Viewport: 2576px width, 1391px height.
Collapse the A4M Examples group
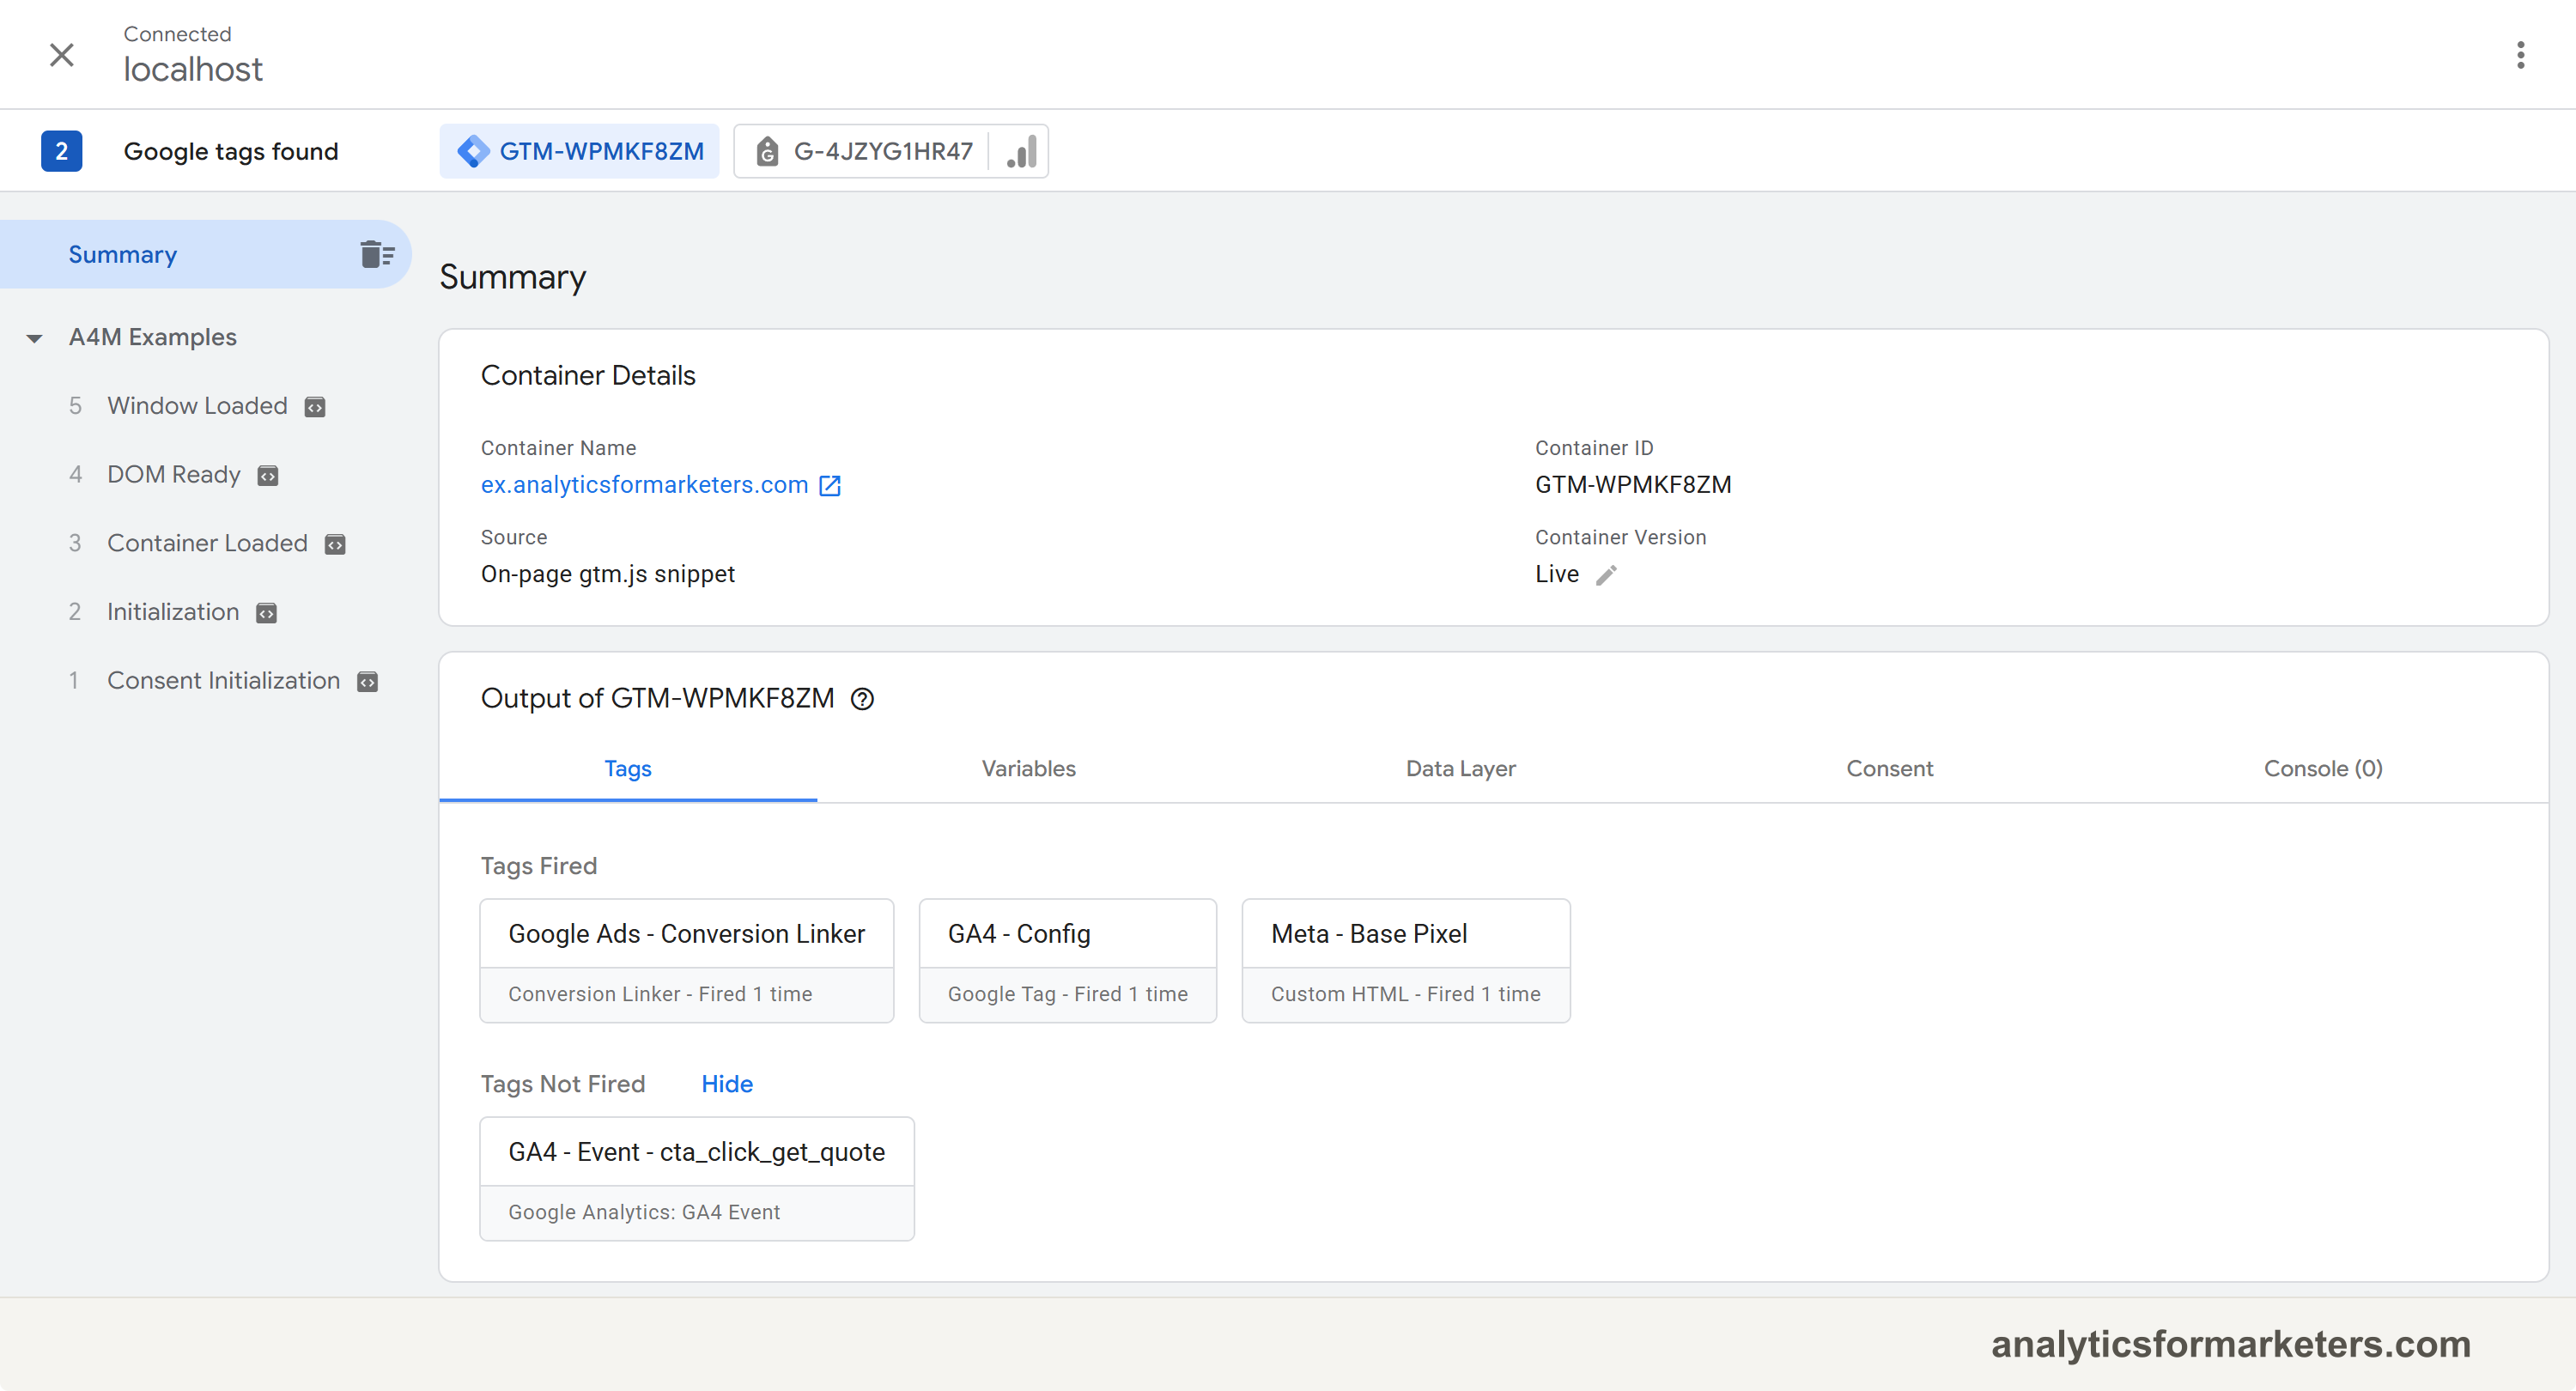pyautogui.click(x=35, y=338)
